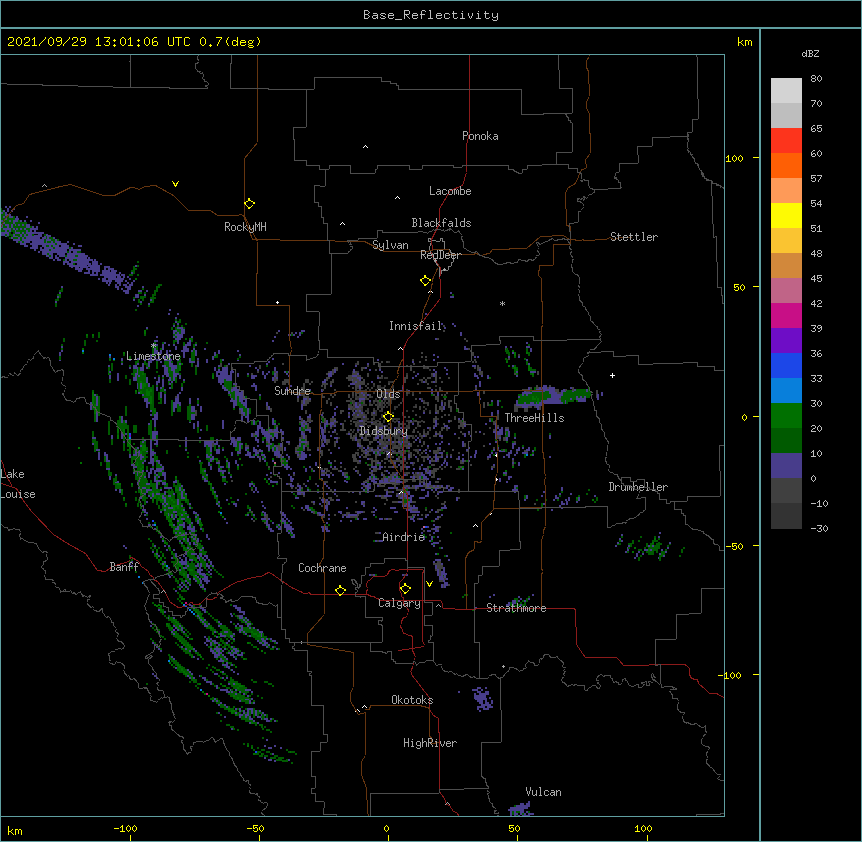Click the Drumheller label
Image resolution: width=862 pixels, height=842 pixels.
pyautogui.click(x=638, y=487)
